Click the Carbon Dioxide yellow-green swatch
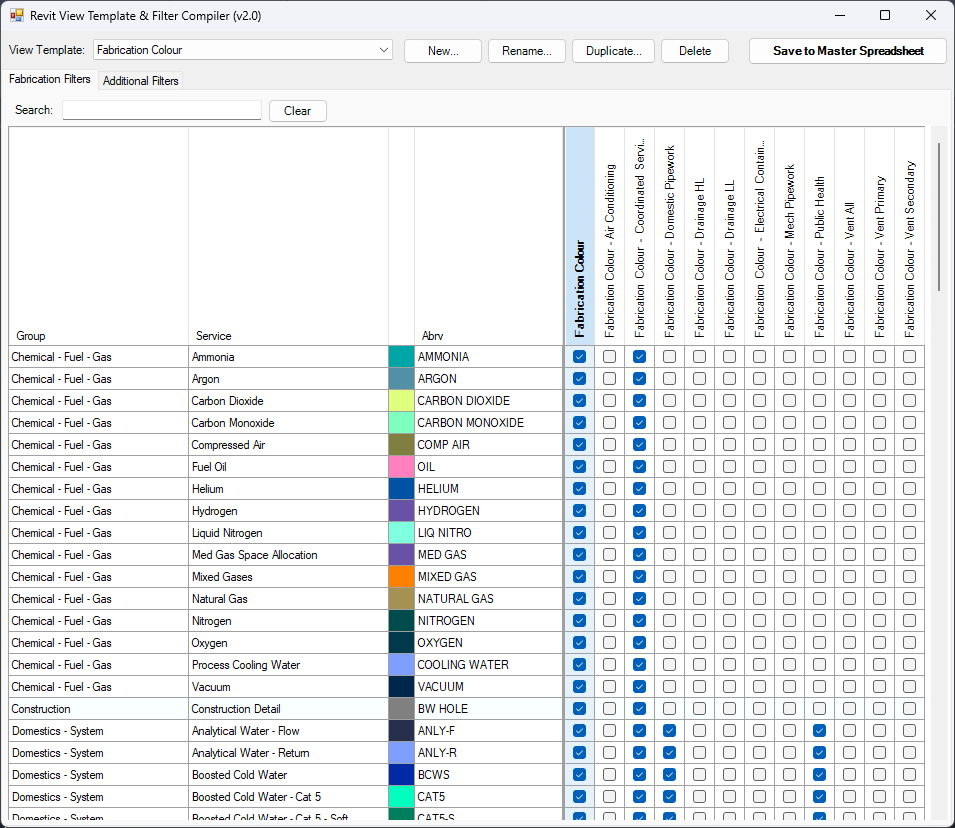 [x=401, y=400]
